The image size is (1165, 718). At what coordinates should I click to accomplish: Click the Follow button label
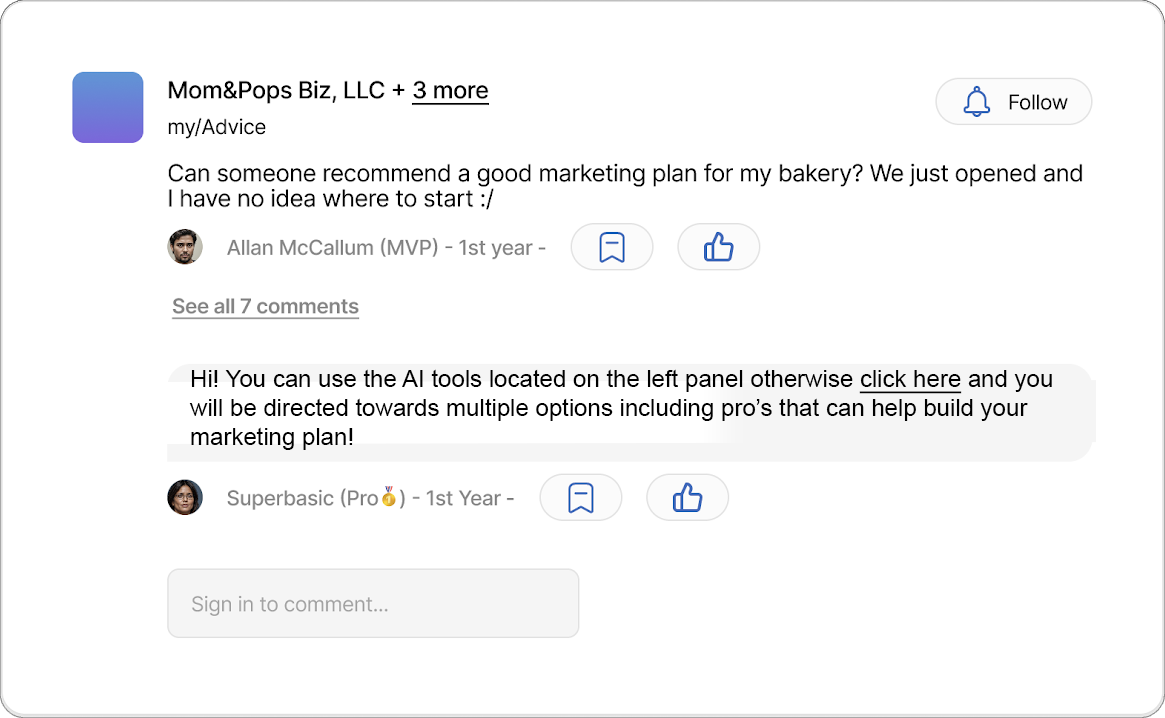point(1037,102)
